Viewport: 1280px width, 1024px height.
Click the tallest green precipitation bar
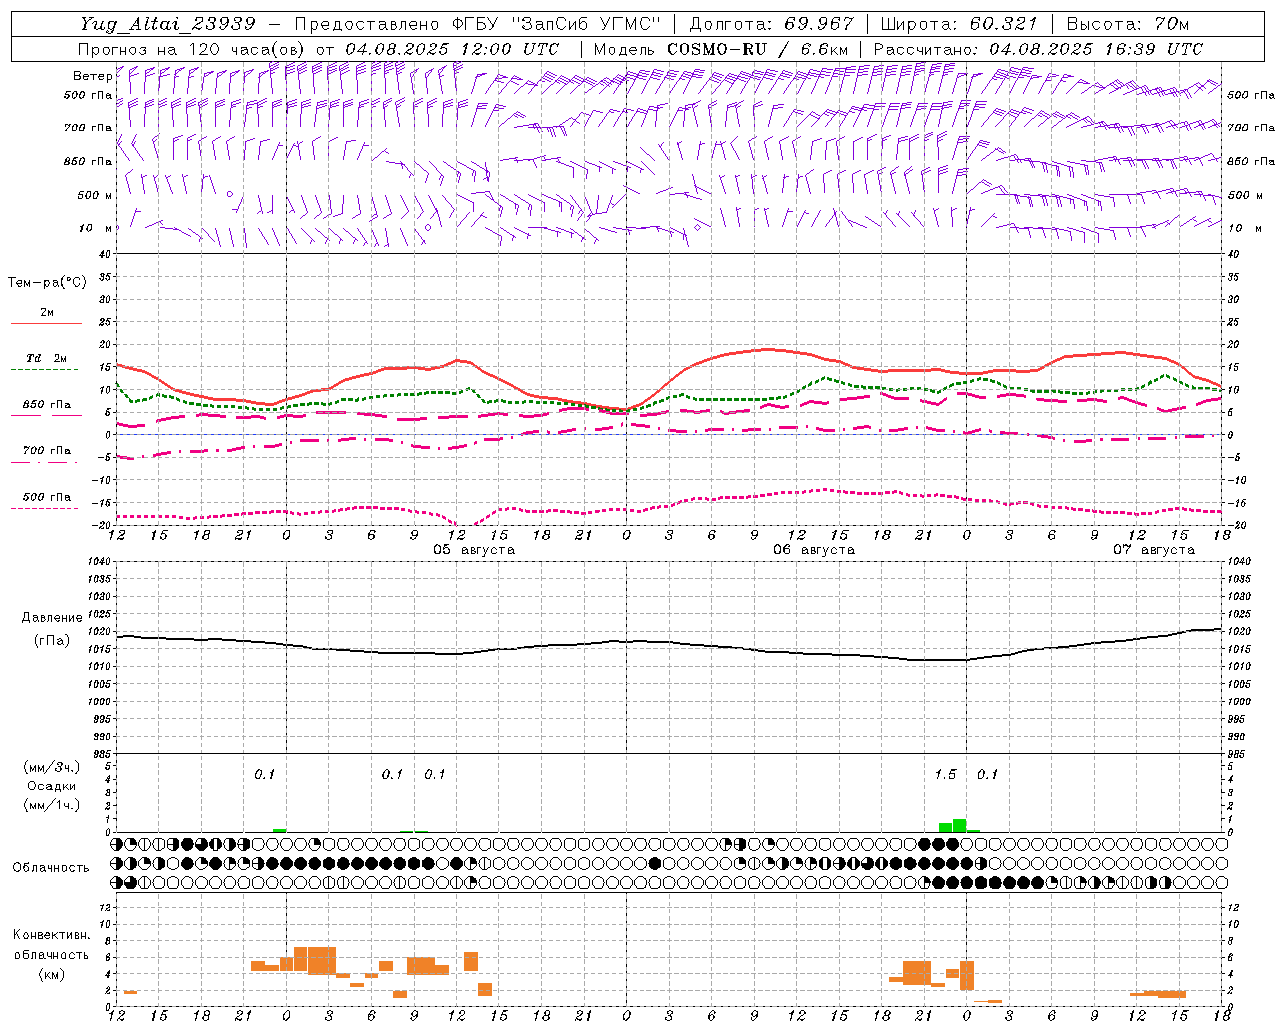tap(959, 825)
